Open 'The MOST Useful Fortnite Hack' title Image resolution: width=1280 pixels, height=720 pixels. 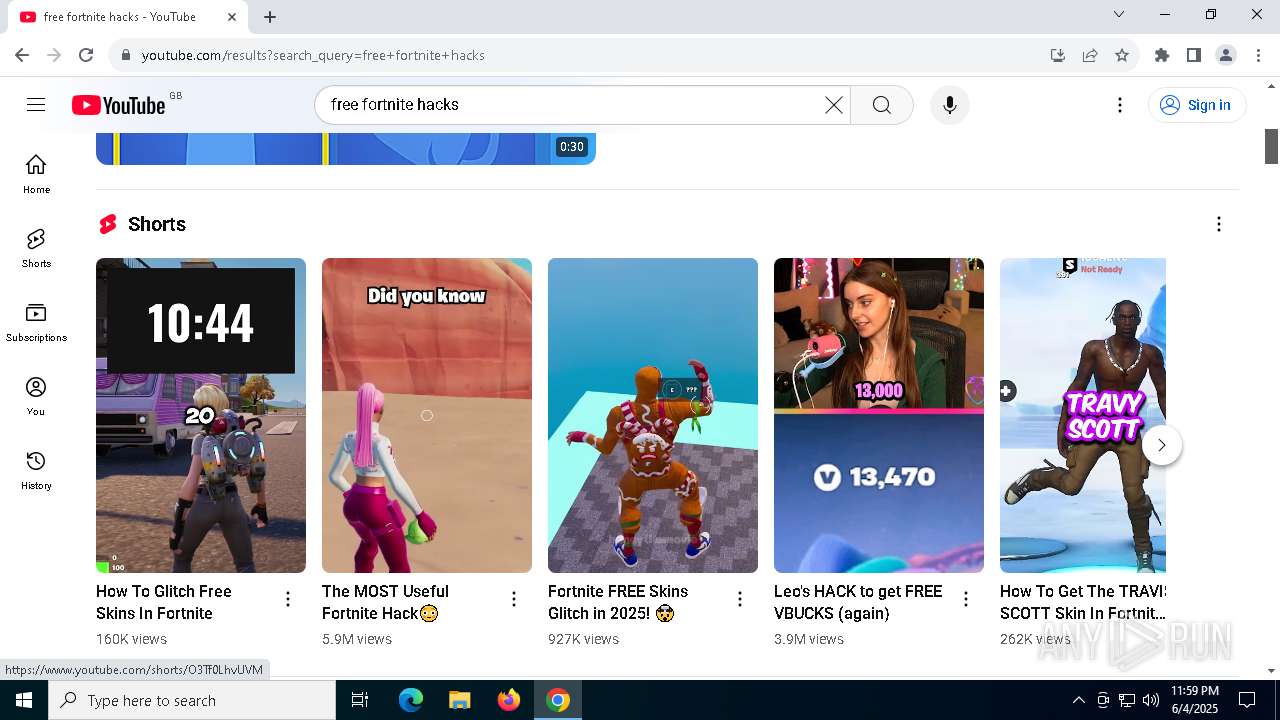point(385,602)
